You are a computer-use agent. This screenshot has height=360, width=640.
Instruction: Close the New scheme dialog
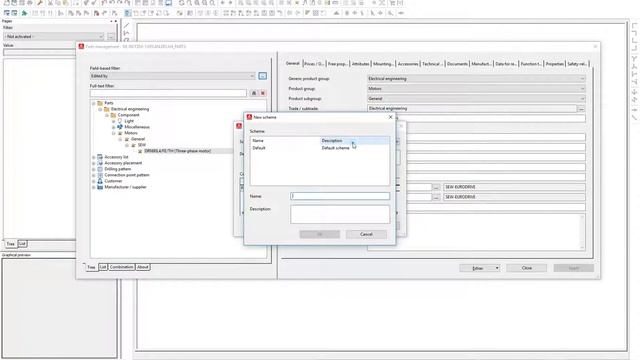[x=390, y=117]
